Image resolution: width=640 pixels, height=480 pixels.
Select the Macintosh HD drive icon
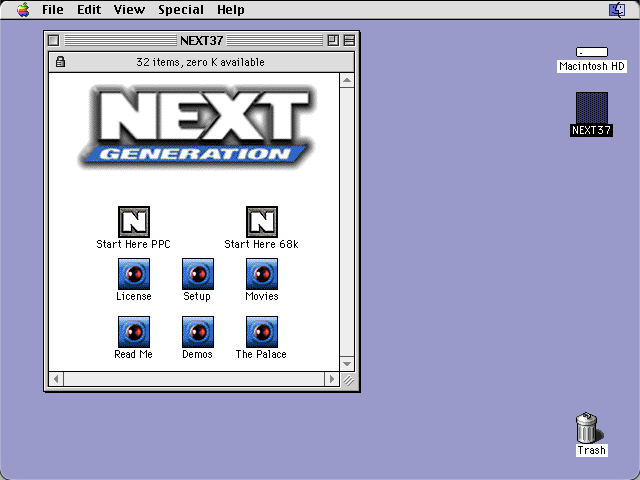click(x=592, y=52)
